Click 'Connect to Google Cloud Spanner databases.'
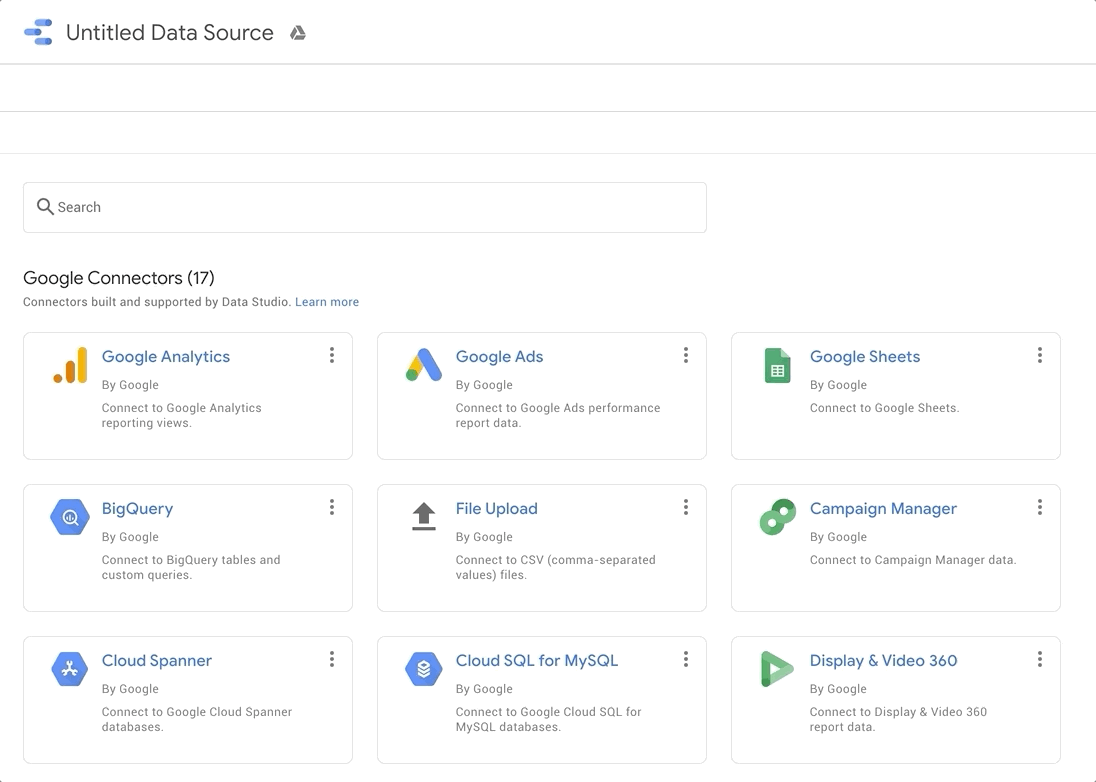Viewport: 1096px width, 782px height. click(197, 719)
